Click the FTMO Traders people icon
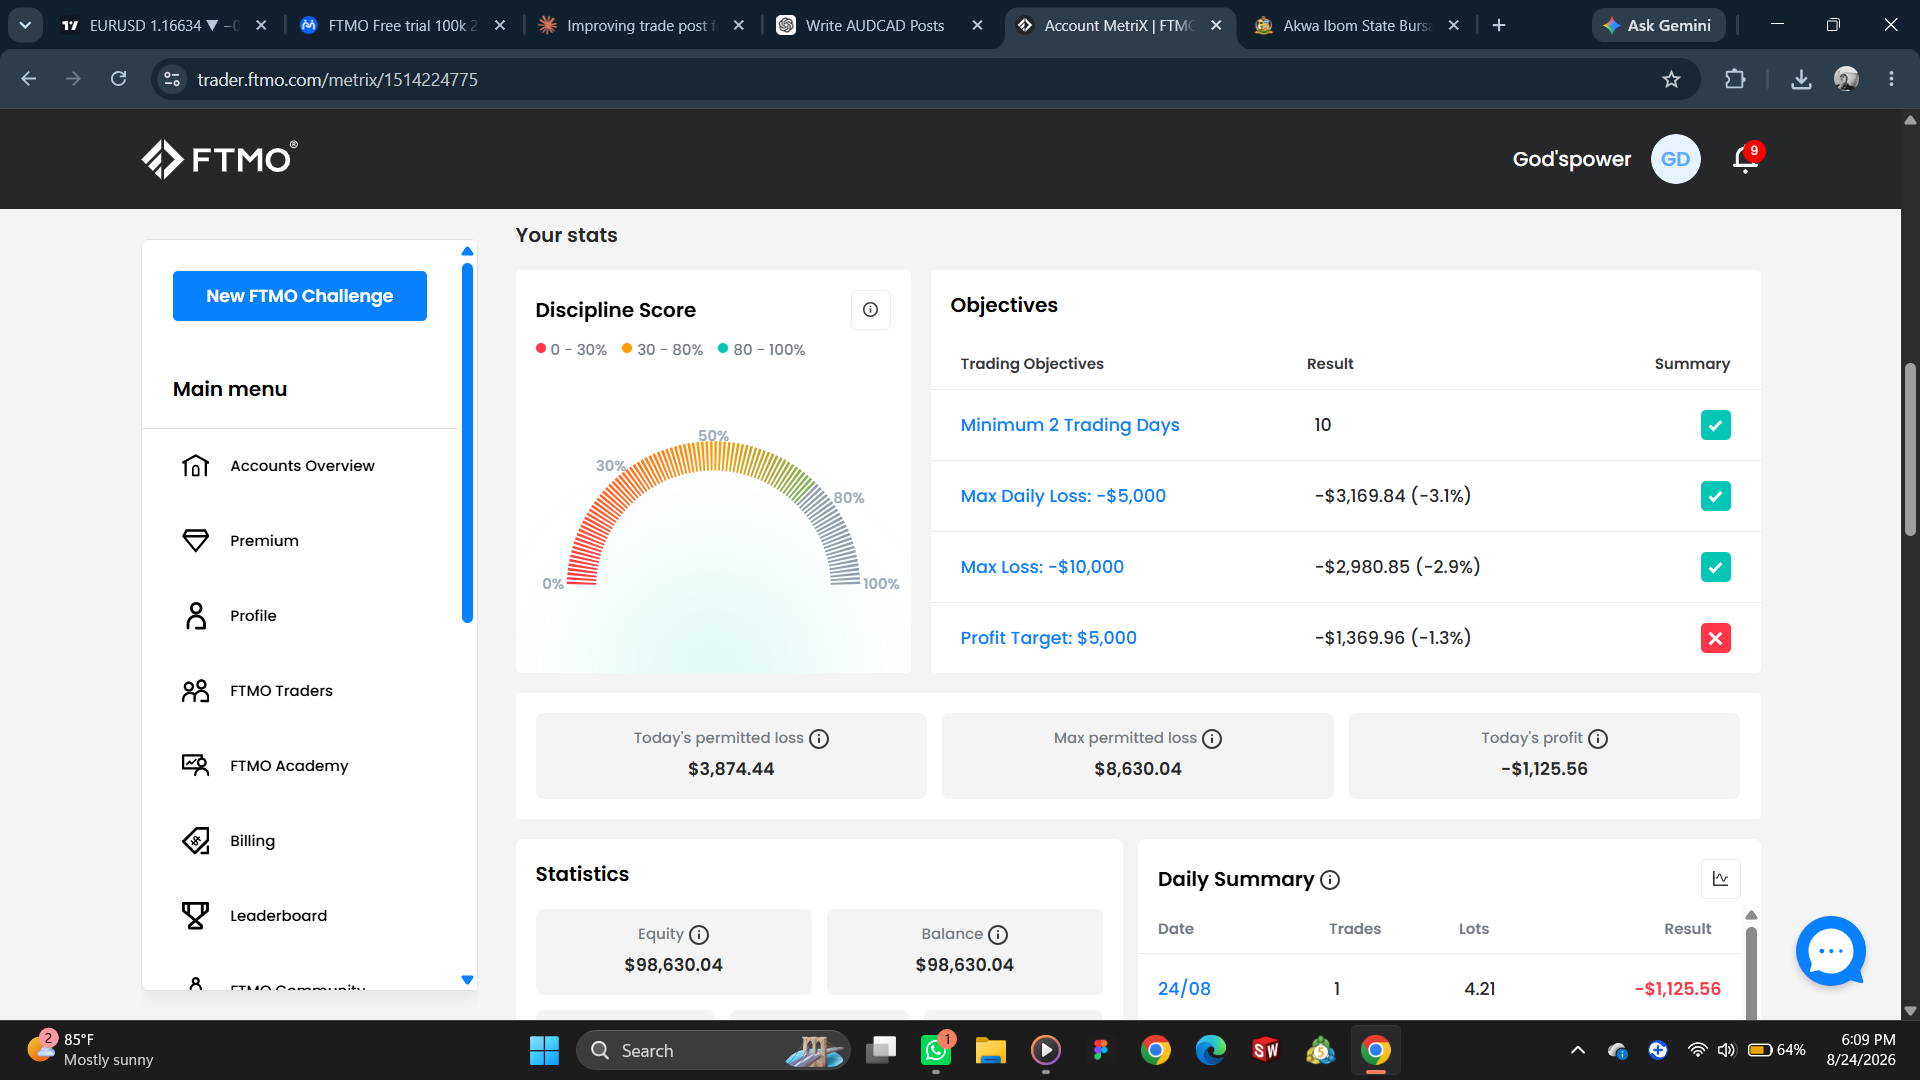Image resolution: width=1920 pixels, height=1080 pixels. click(x=195, y=691)
